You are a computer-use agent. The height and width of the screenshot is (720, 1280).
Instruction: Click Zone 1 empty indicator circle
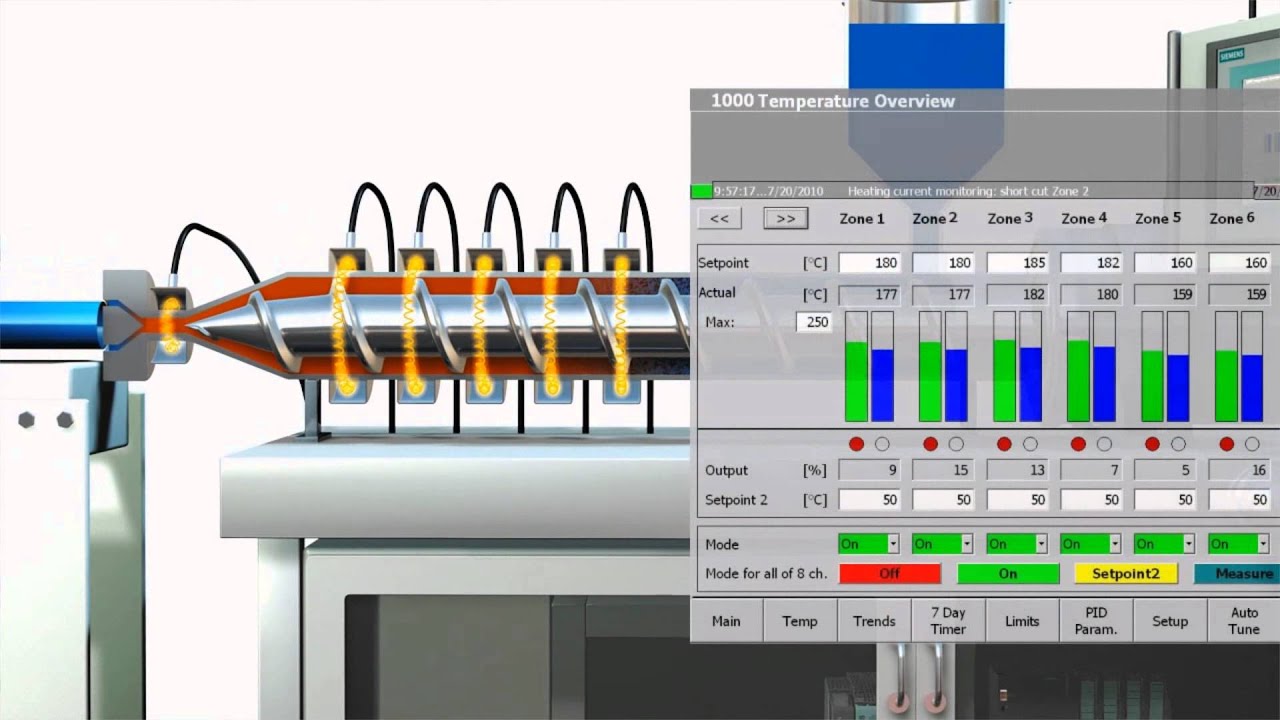882,444
